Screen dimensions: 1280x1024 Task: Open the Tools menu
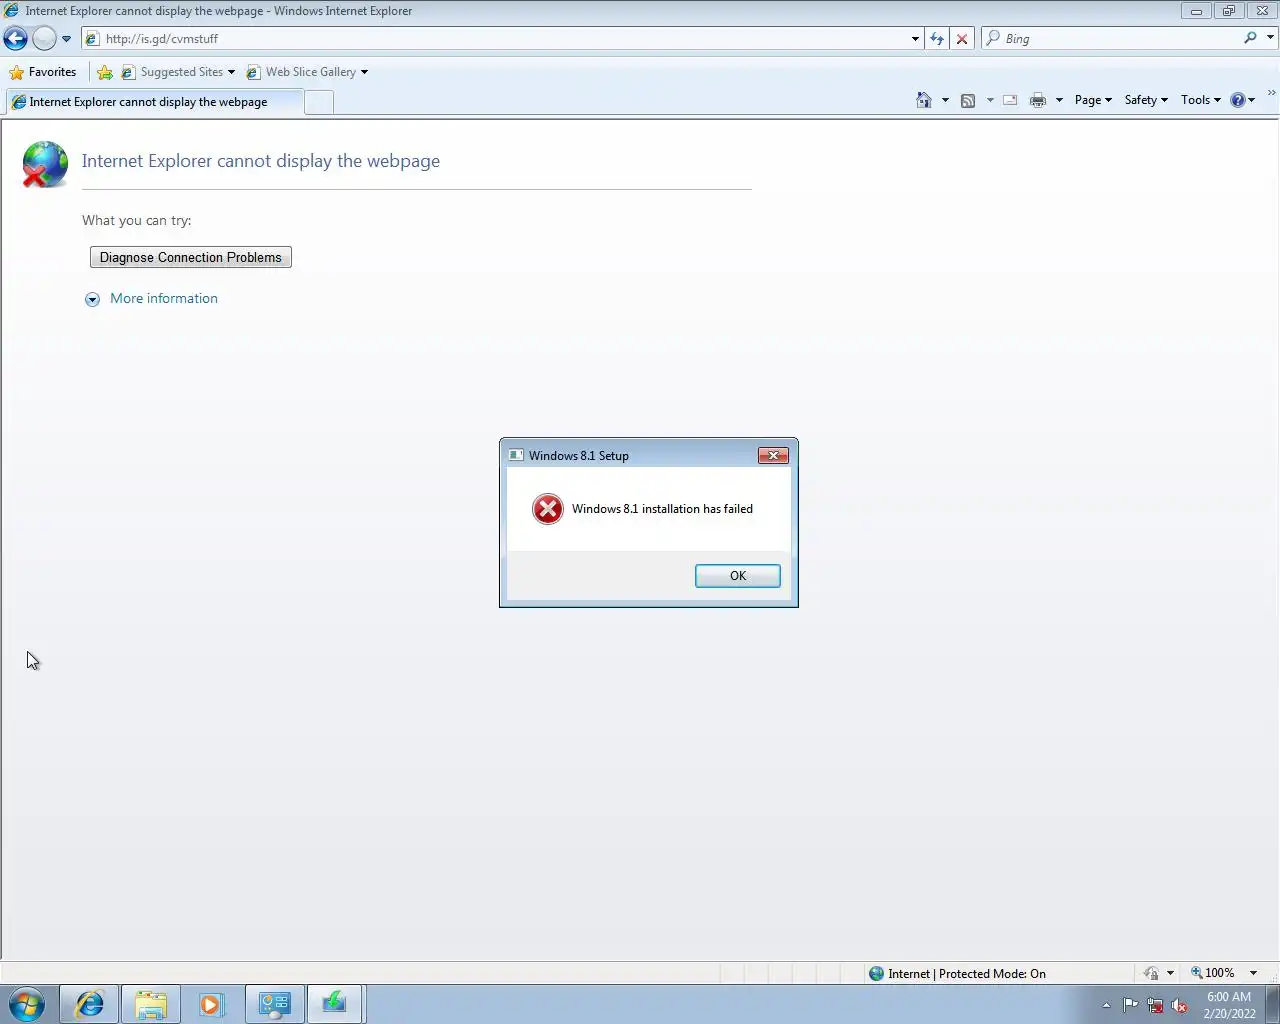1200,100
